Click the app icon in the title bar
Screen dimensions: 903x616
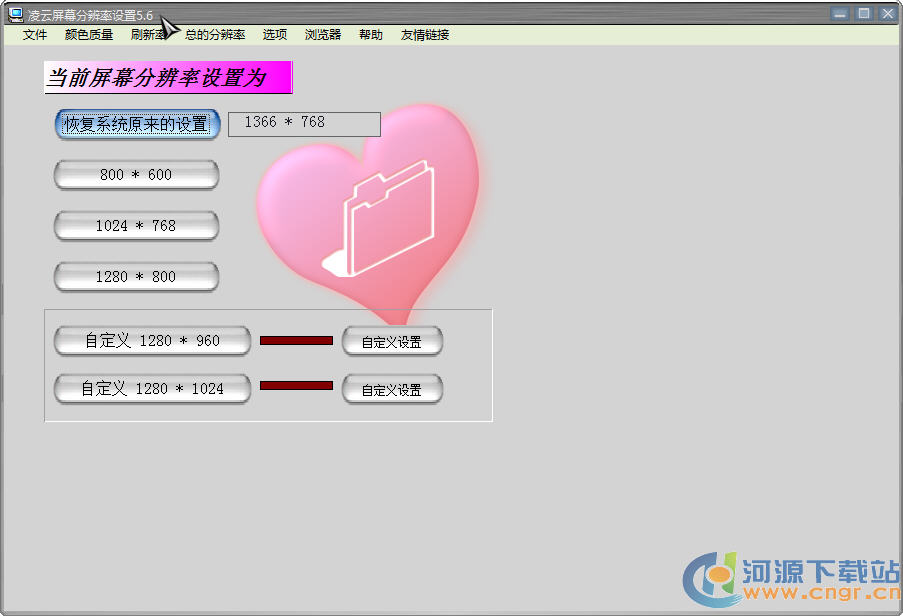click(15, 14)
